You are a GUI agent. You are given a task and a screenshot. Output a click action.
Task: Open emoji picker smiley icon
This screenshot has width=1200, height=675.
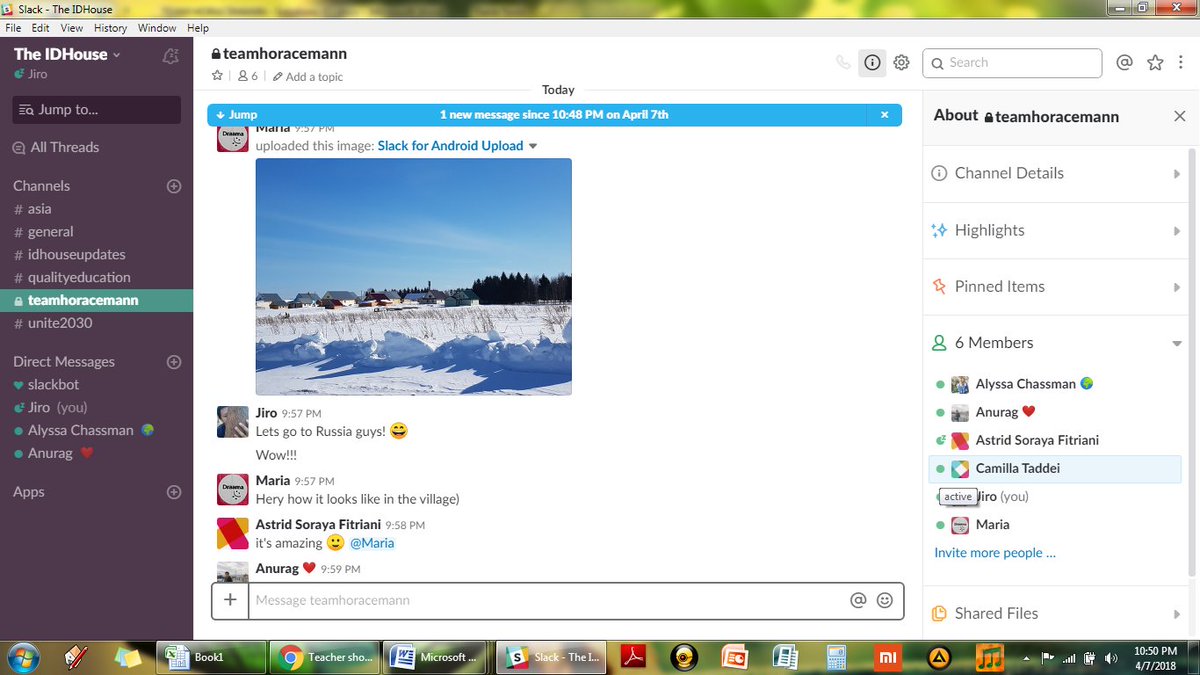click(x=884, y=600)
